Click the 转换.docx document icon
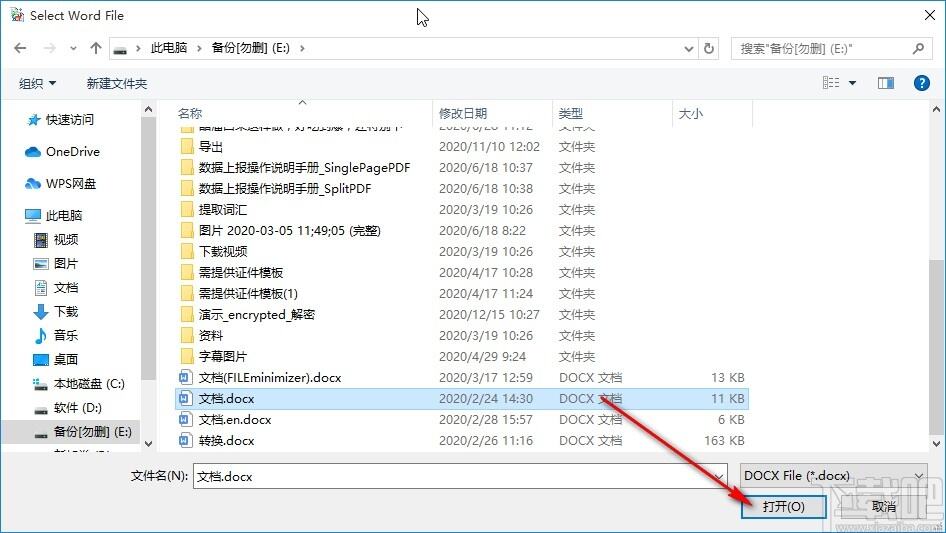Screen dimensions: 946x533 point(186,441)
